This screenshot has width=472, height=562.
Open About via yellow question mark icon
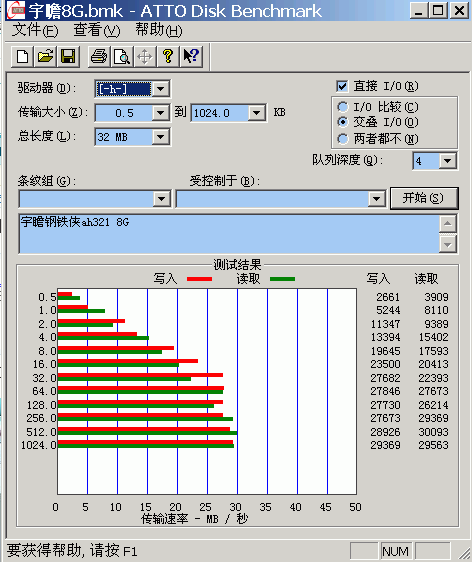(x=167, y=57)
